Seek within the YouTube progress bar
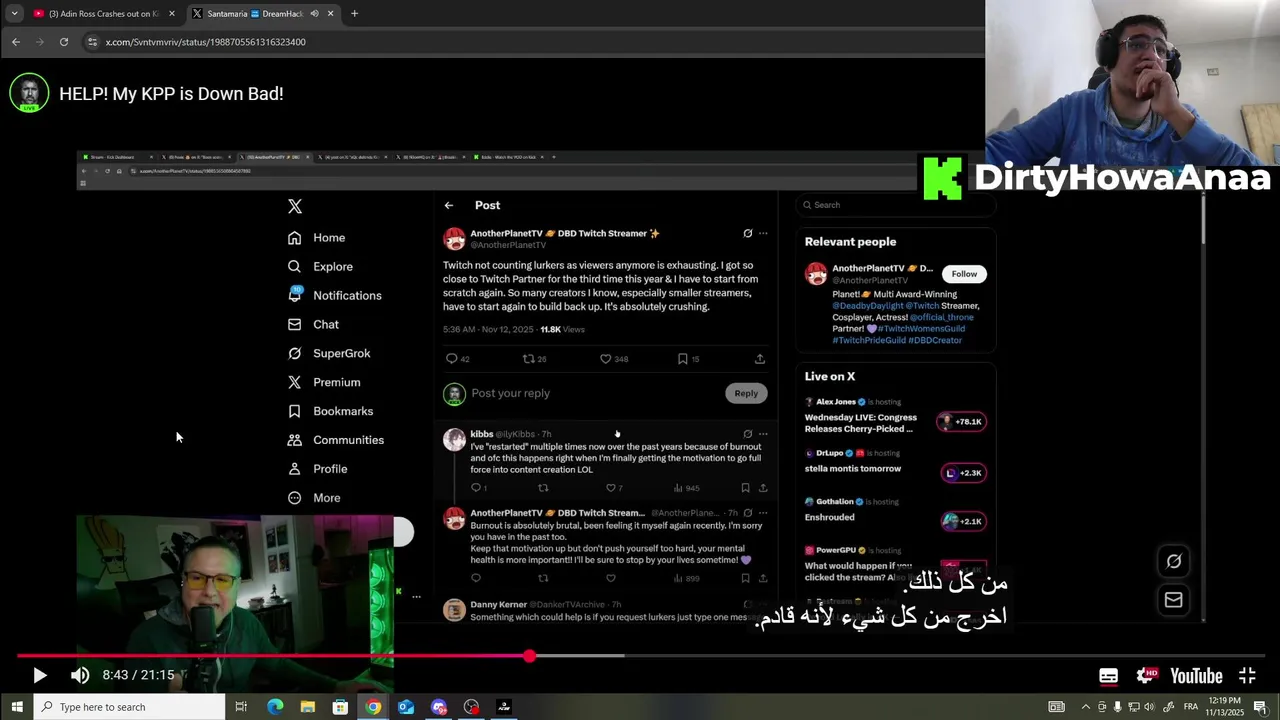The height and width of the screenshot is (720, 1280). [x=640, y=656]
